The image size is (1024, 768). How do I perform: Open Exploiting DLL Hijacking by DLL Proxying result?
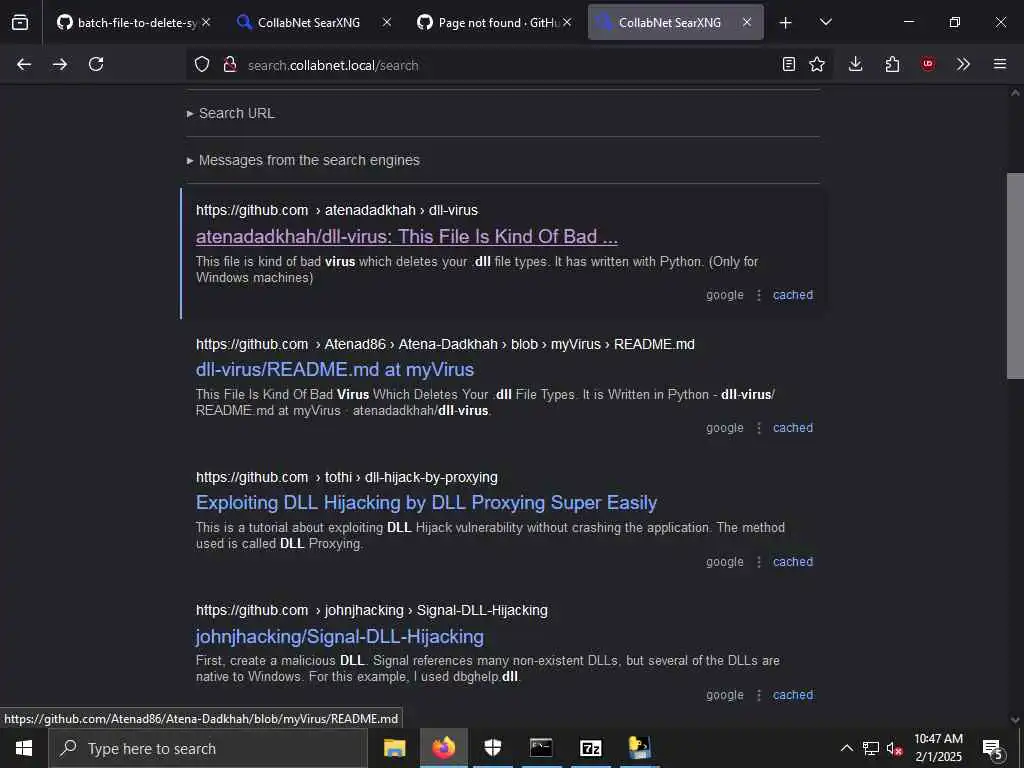(x=426, y=503)
